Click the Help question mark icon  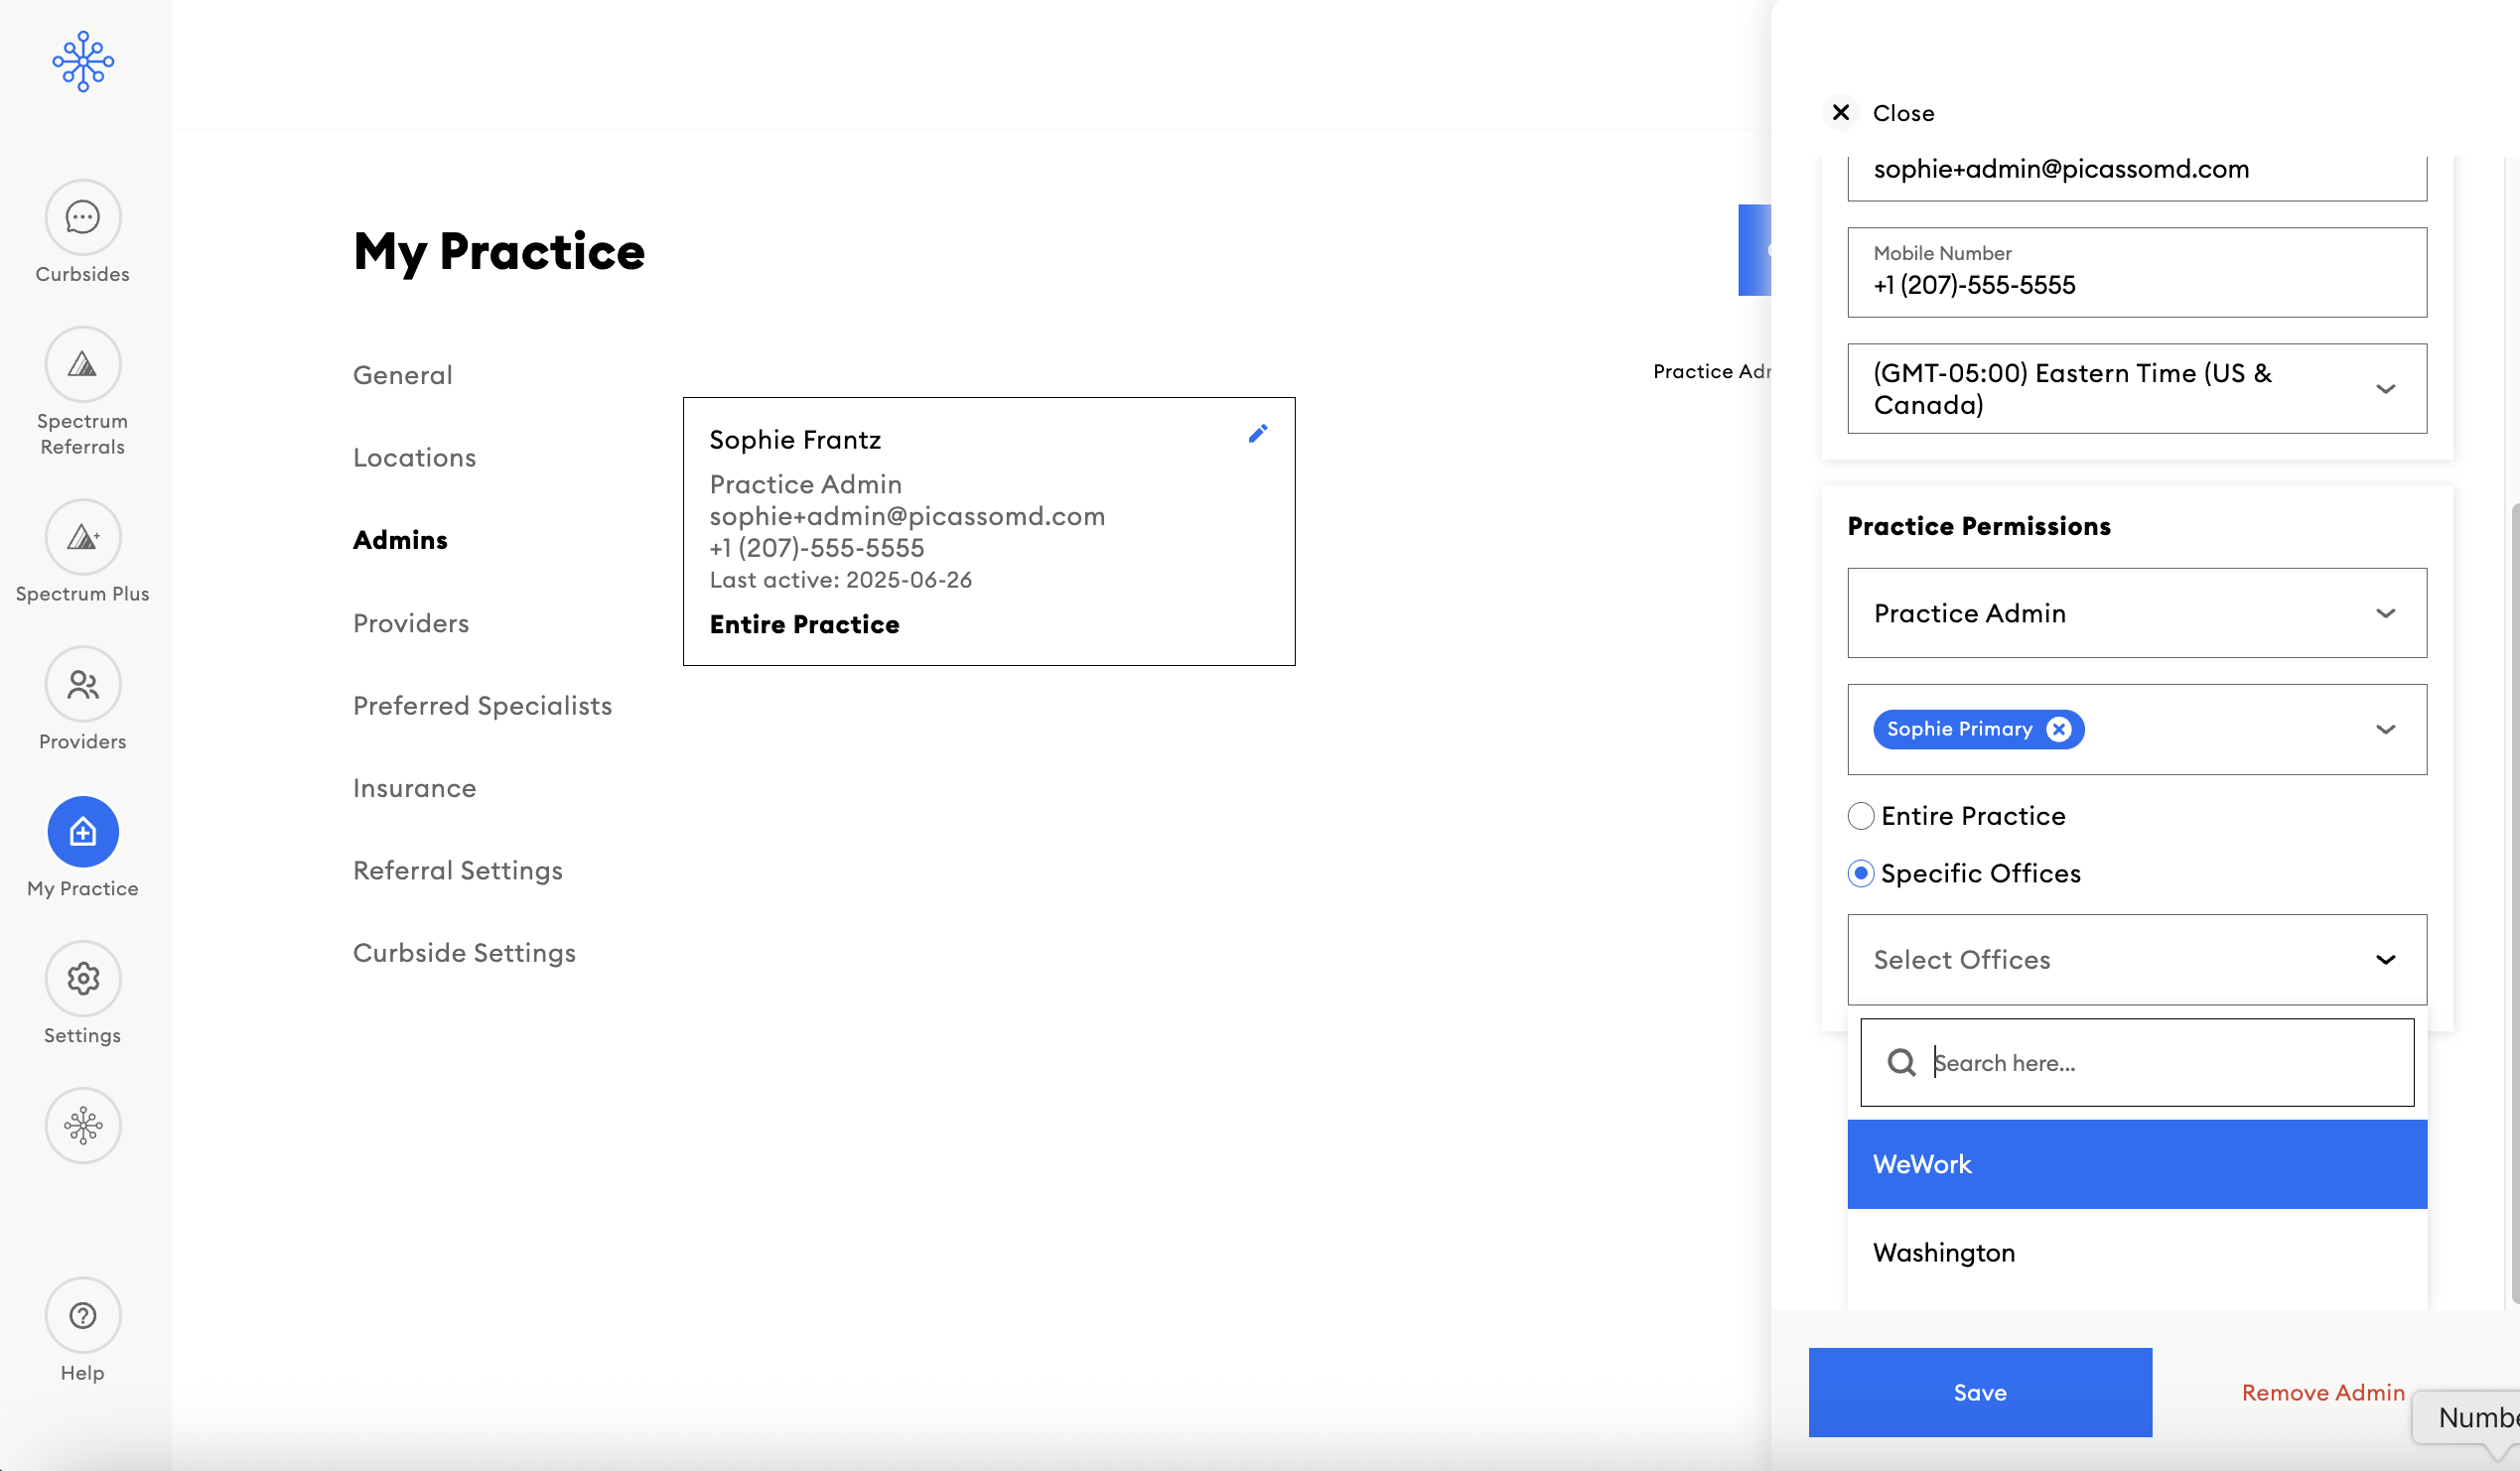click(83, 1316)
